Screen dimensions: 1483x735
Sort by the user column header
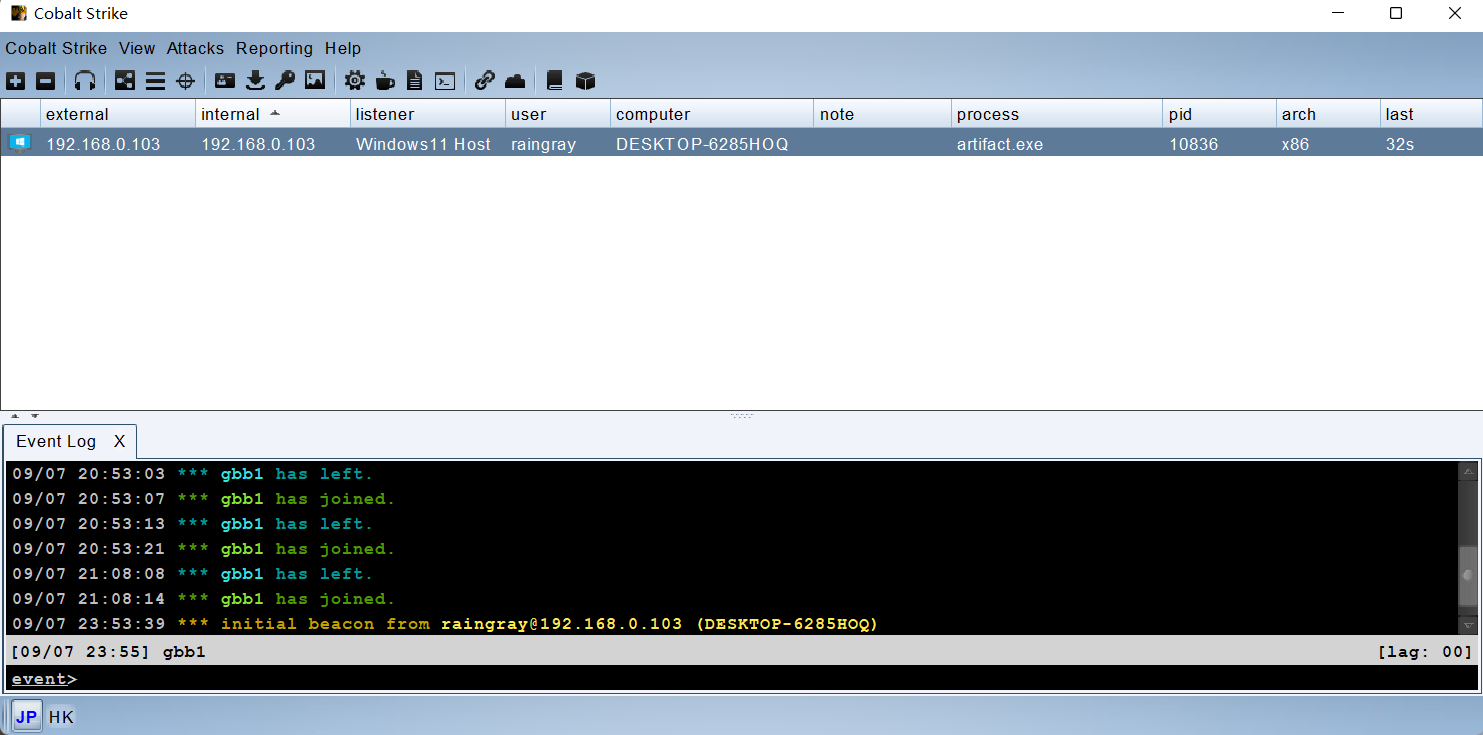[558, 114]
